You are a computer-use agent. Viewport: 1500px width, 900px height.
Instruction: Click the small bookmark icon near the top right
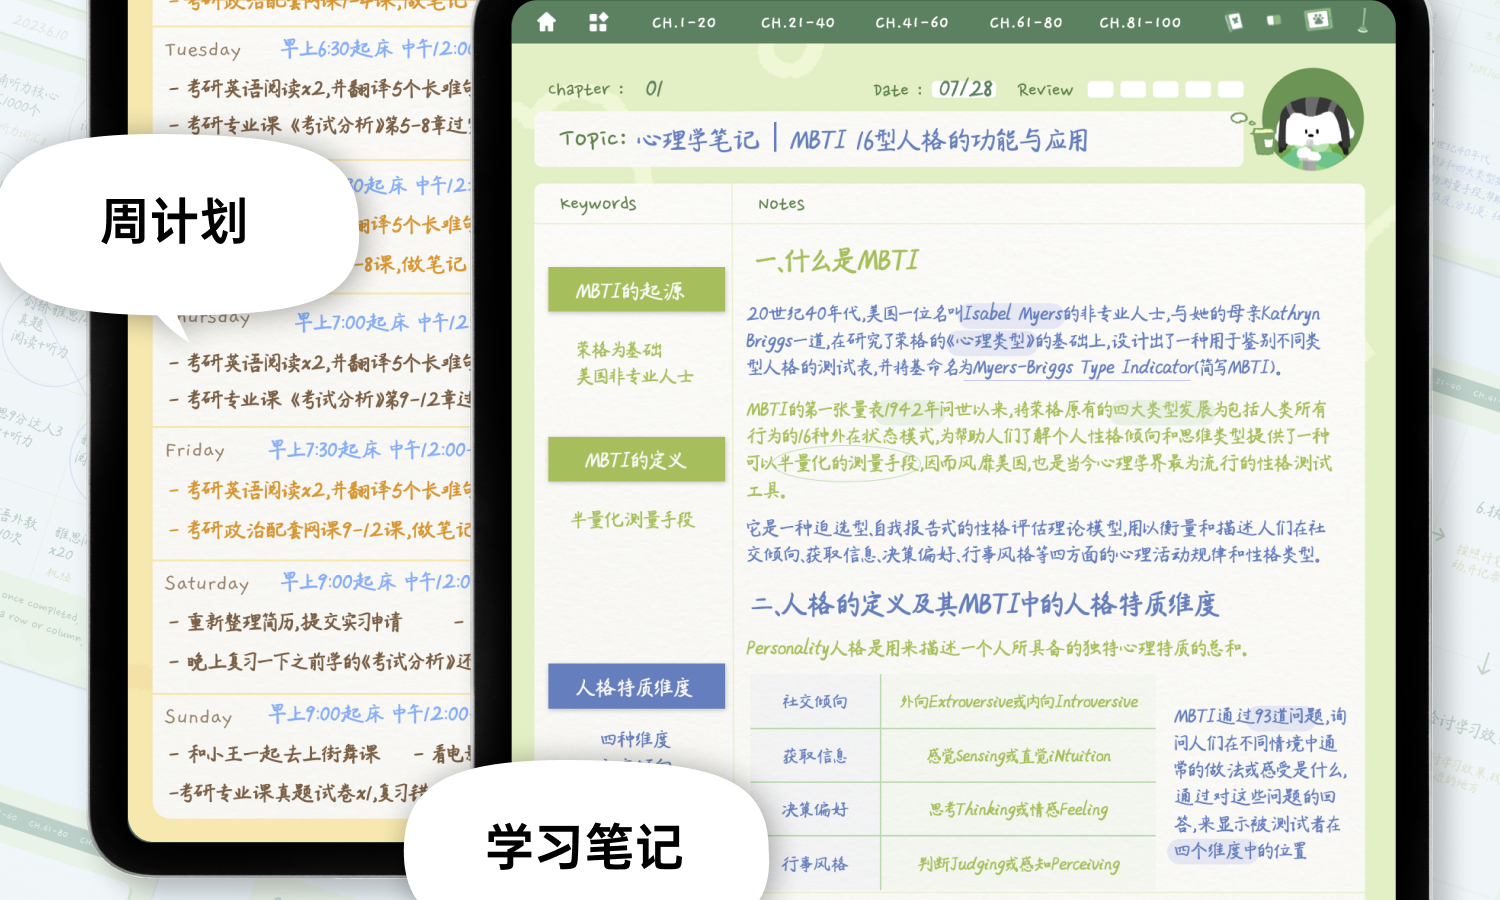click(1272, 19)
